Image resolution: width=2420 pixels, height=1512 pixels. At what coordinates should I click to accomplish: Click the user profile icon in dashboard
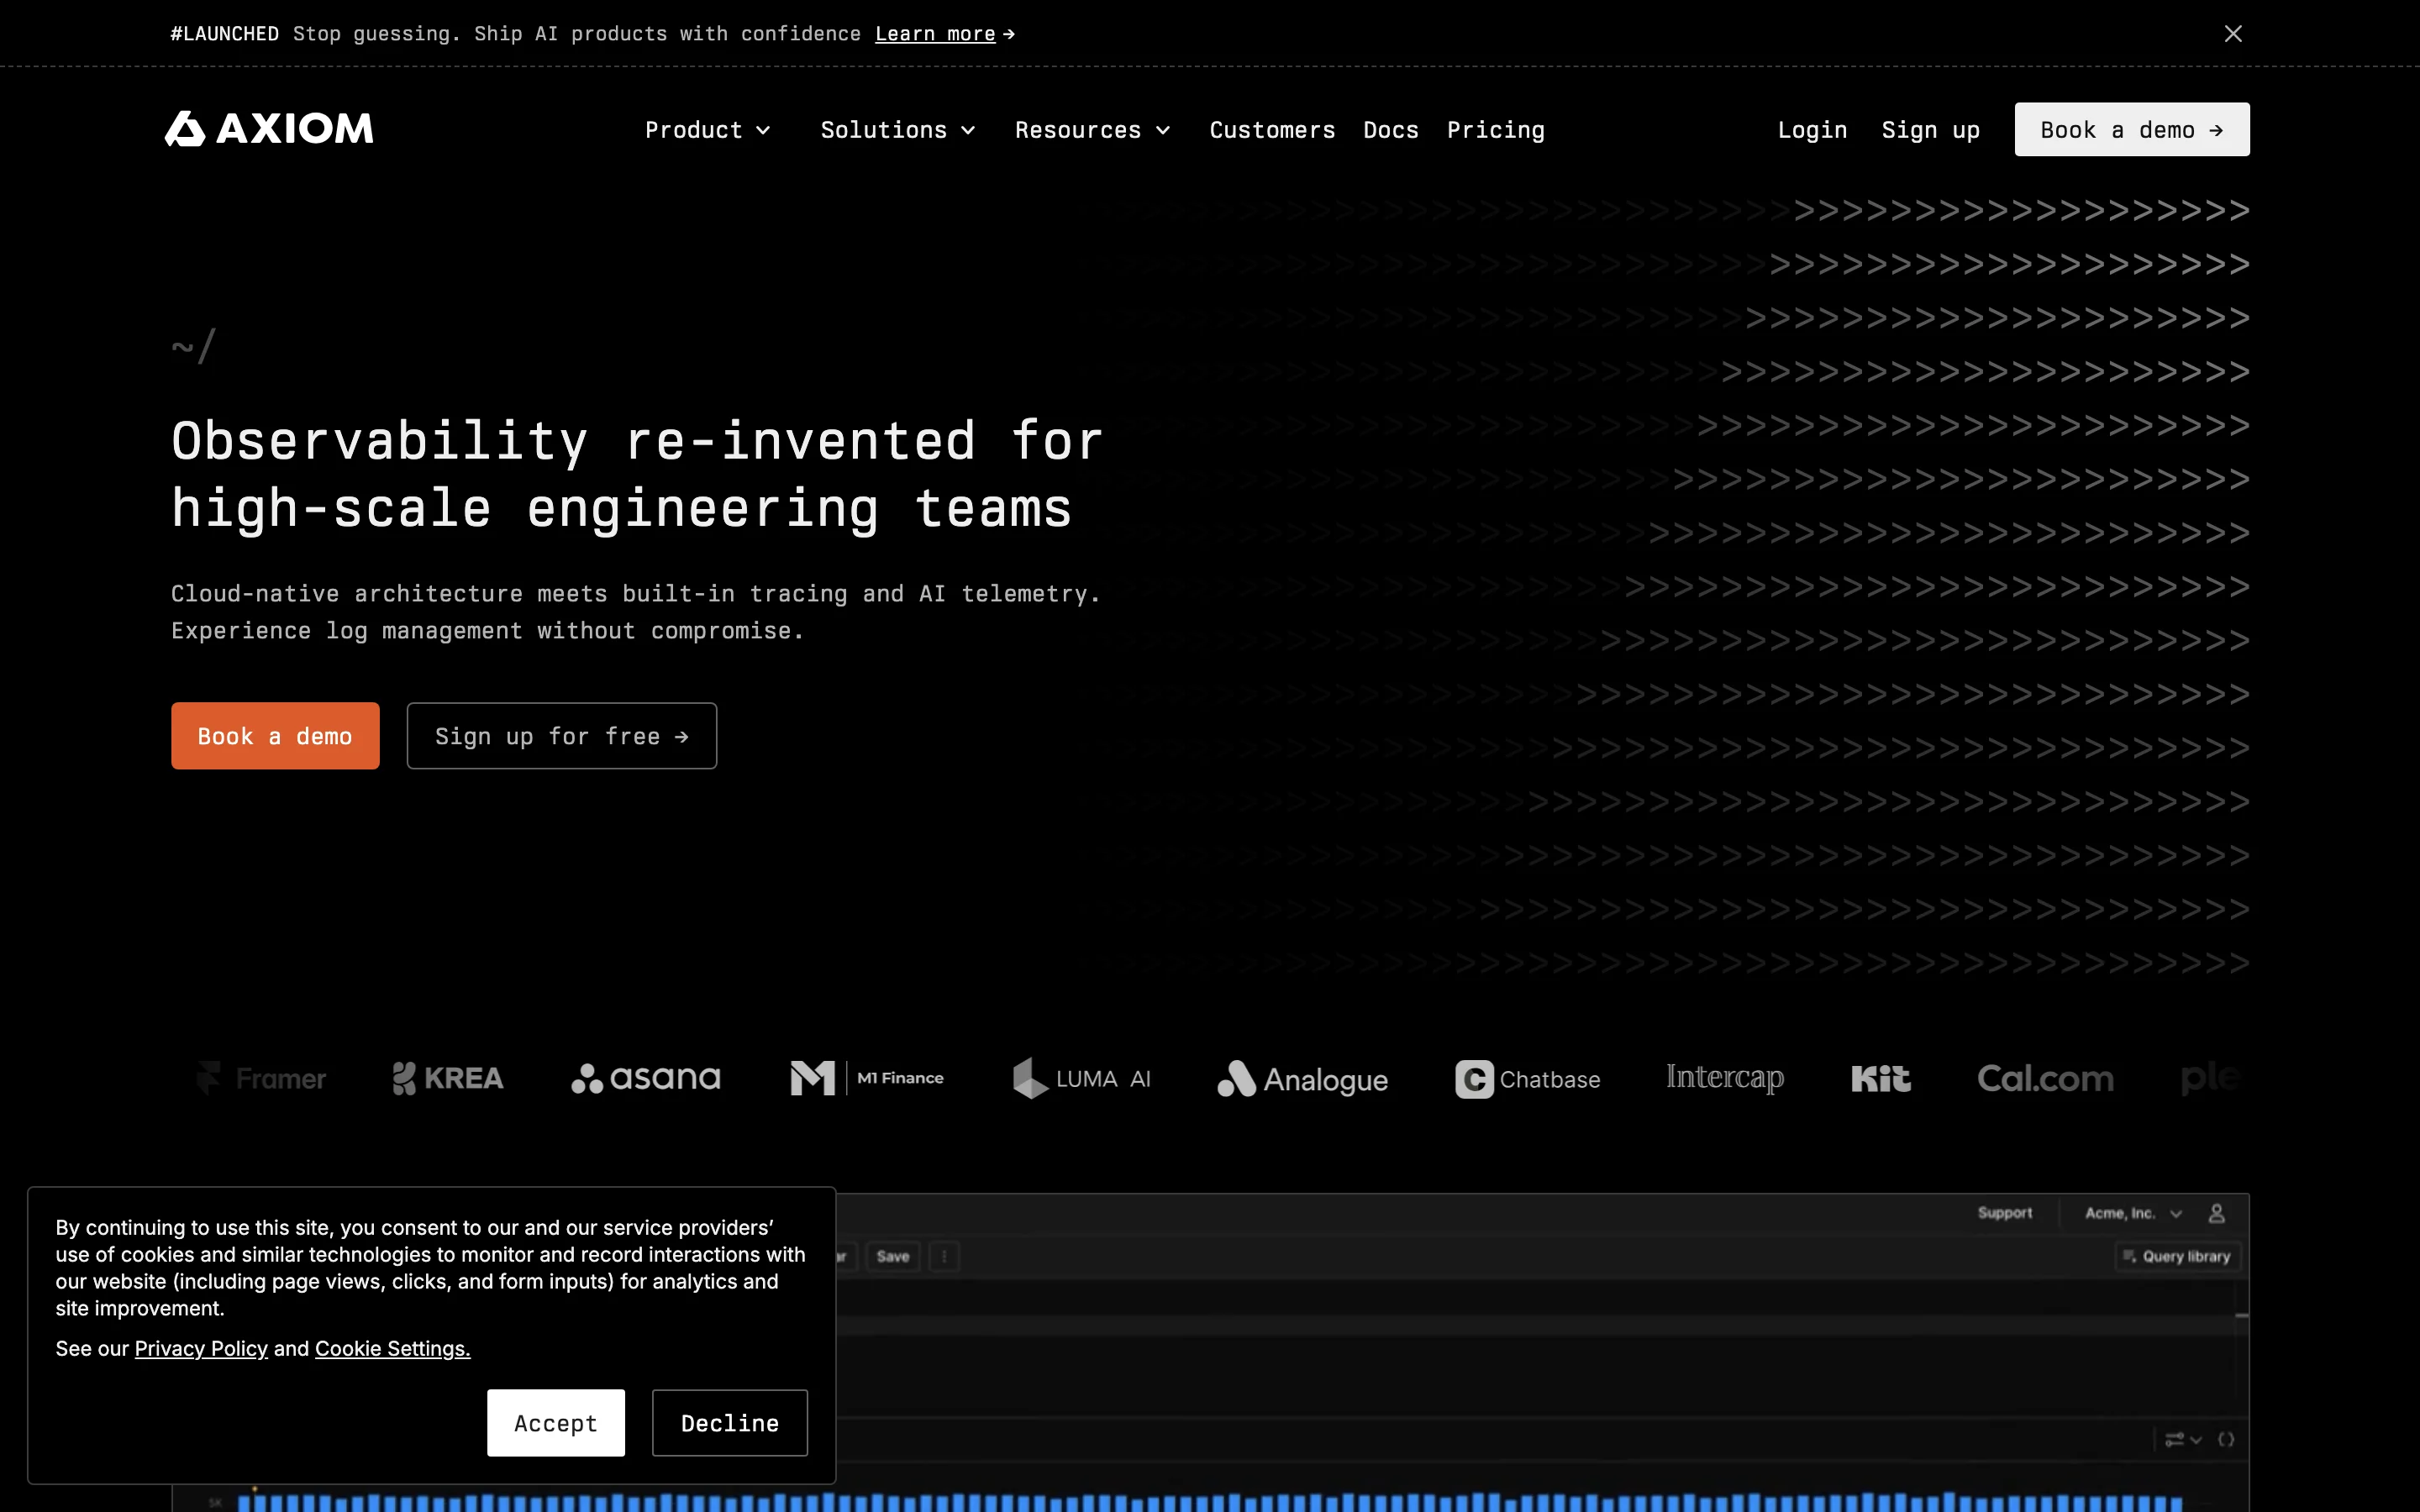(x=2216, y=1213)
